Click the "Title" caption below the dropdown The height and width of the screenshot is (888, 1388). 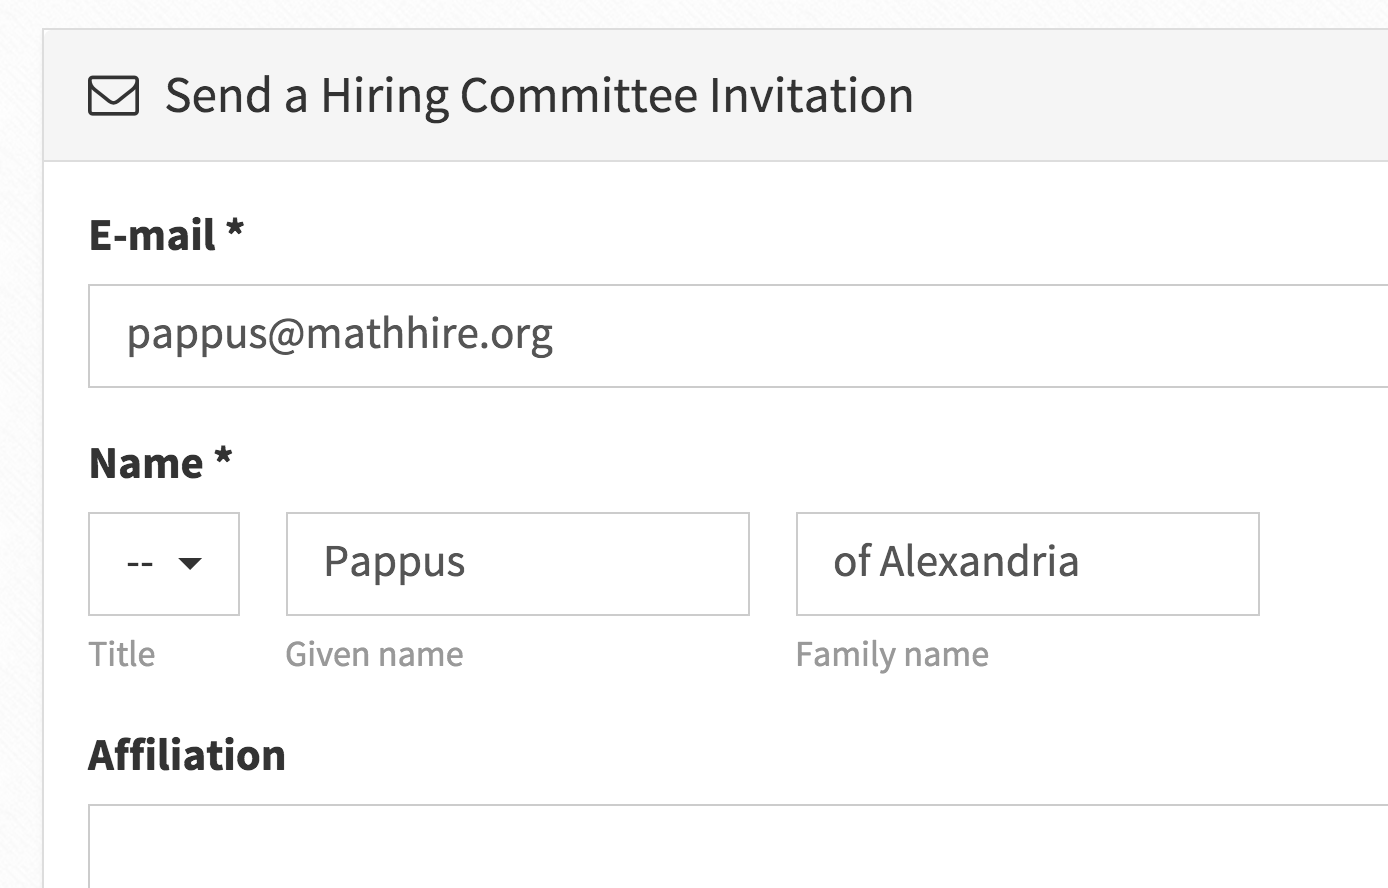[122, 654]
